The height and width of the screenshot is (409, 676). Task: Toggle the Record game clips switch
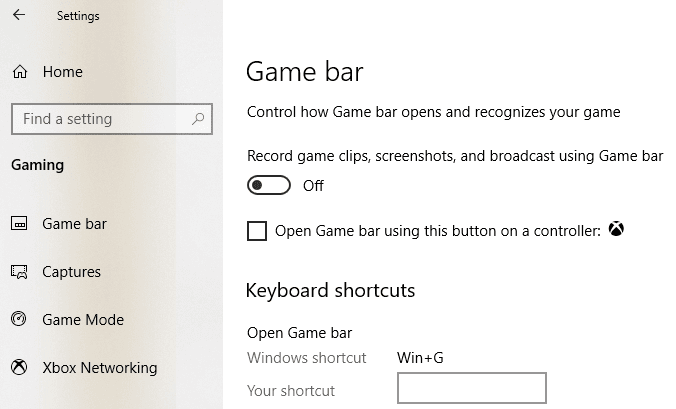269,185
